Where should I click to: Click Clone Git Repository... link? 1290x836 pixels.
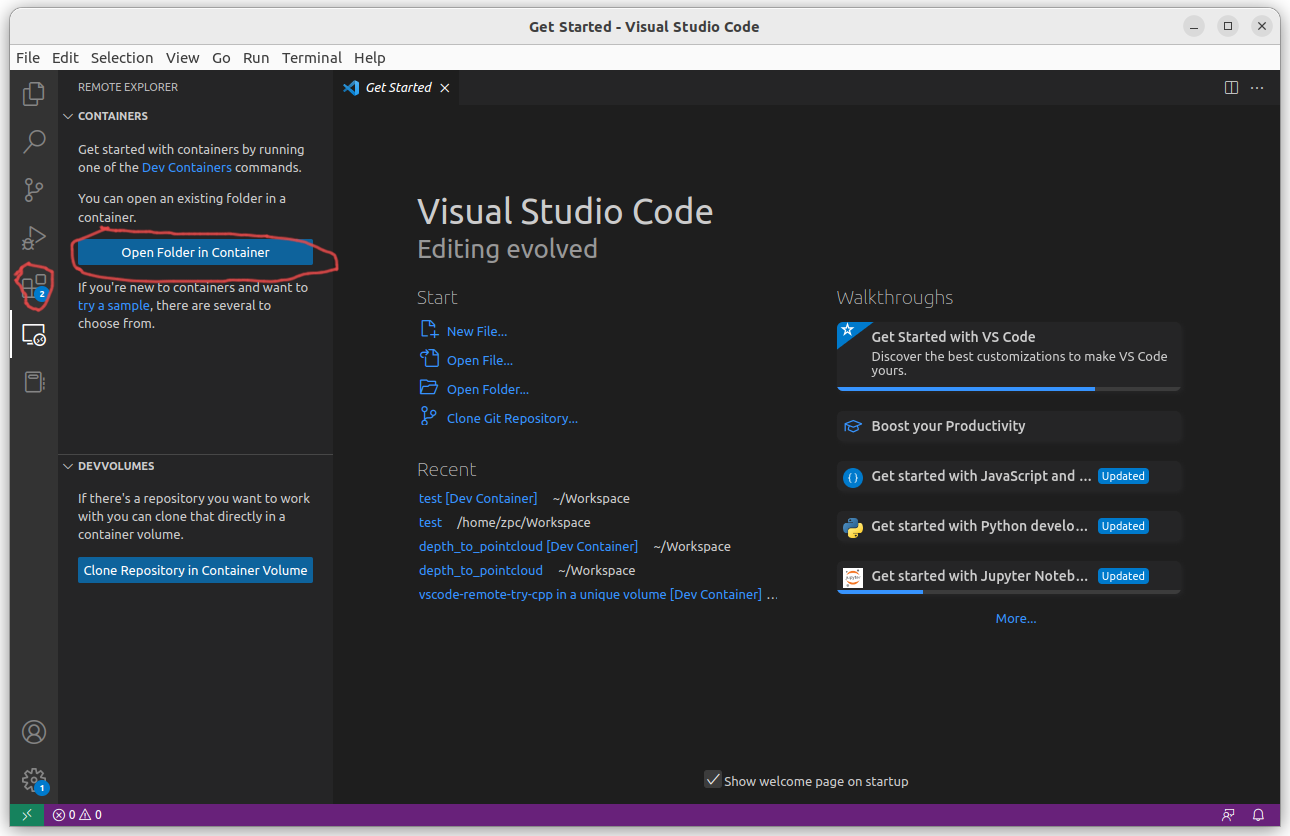[512, 418]
